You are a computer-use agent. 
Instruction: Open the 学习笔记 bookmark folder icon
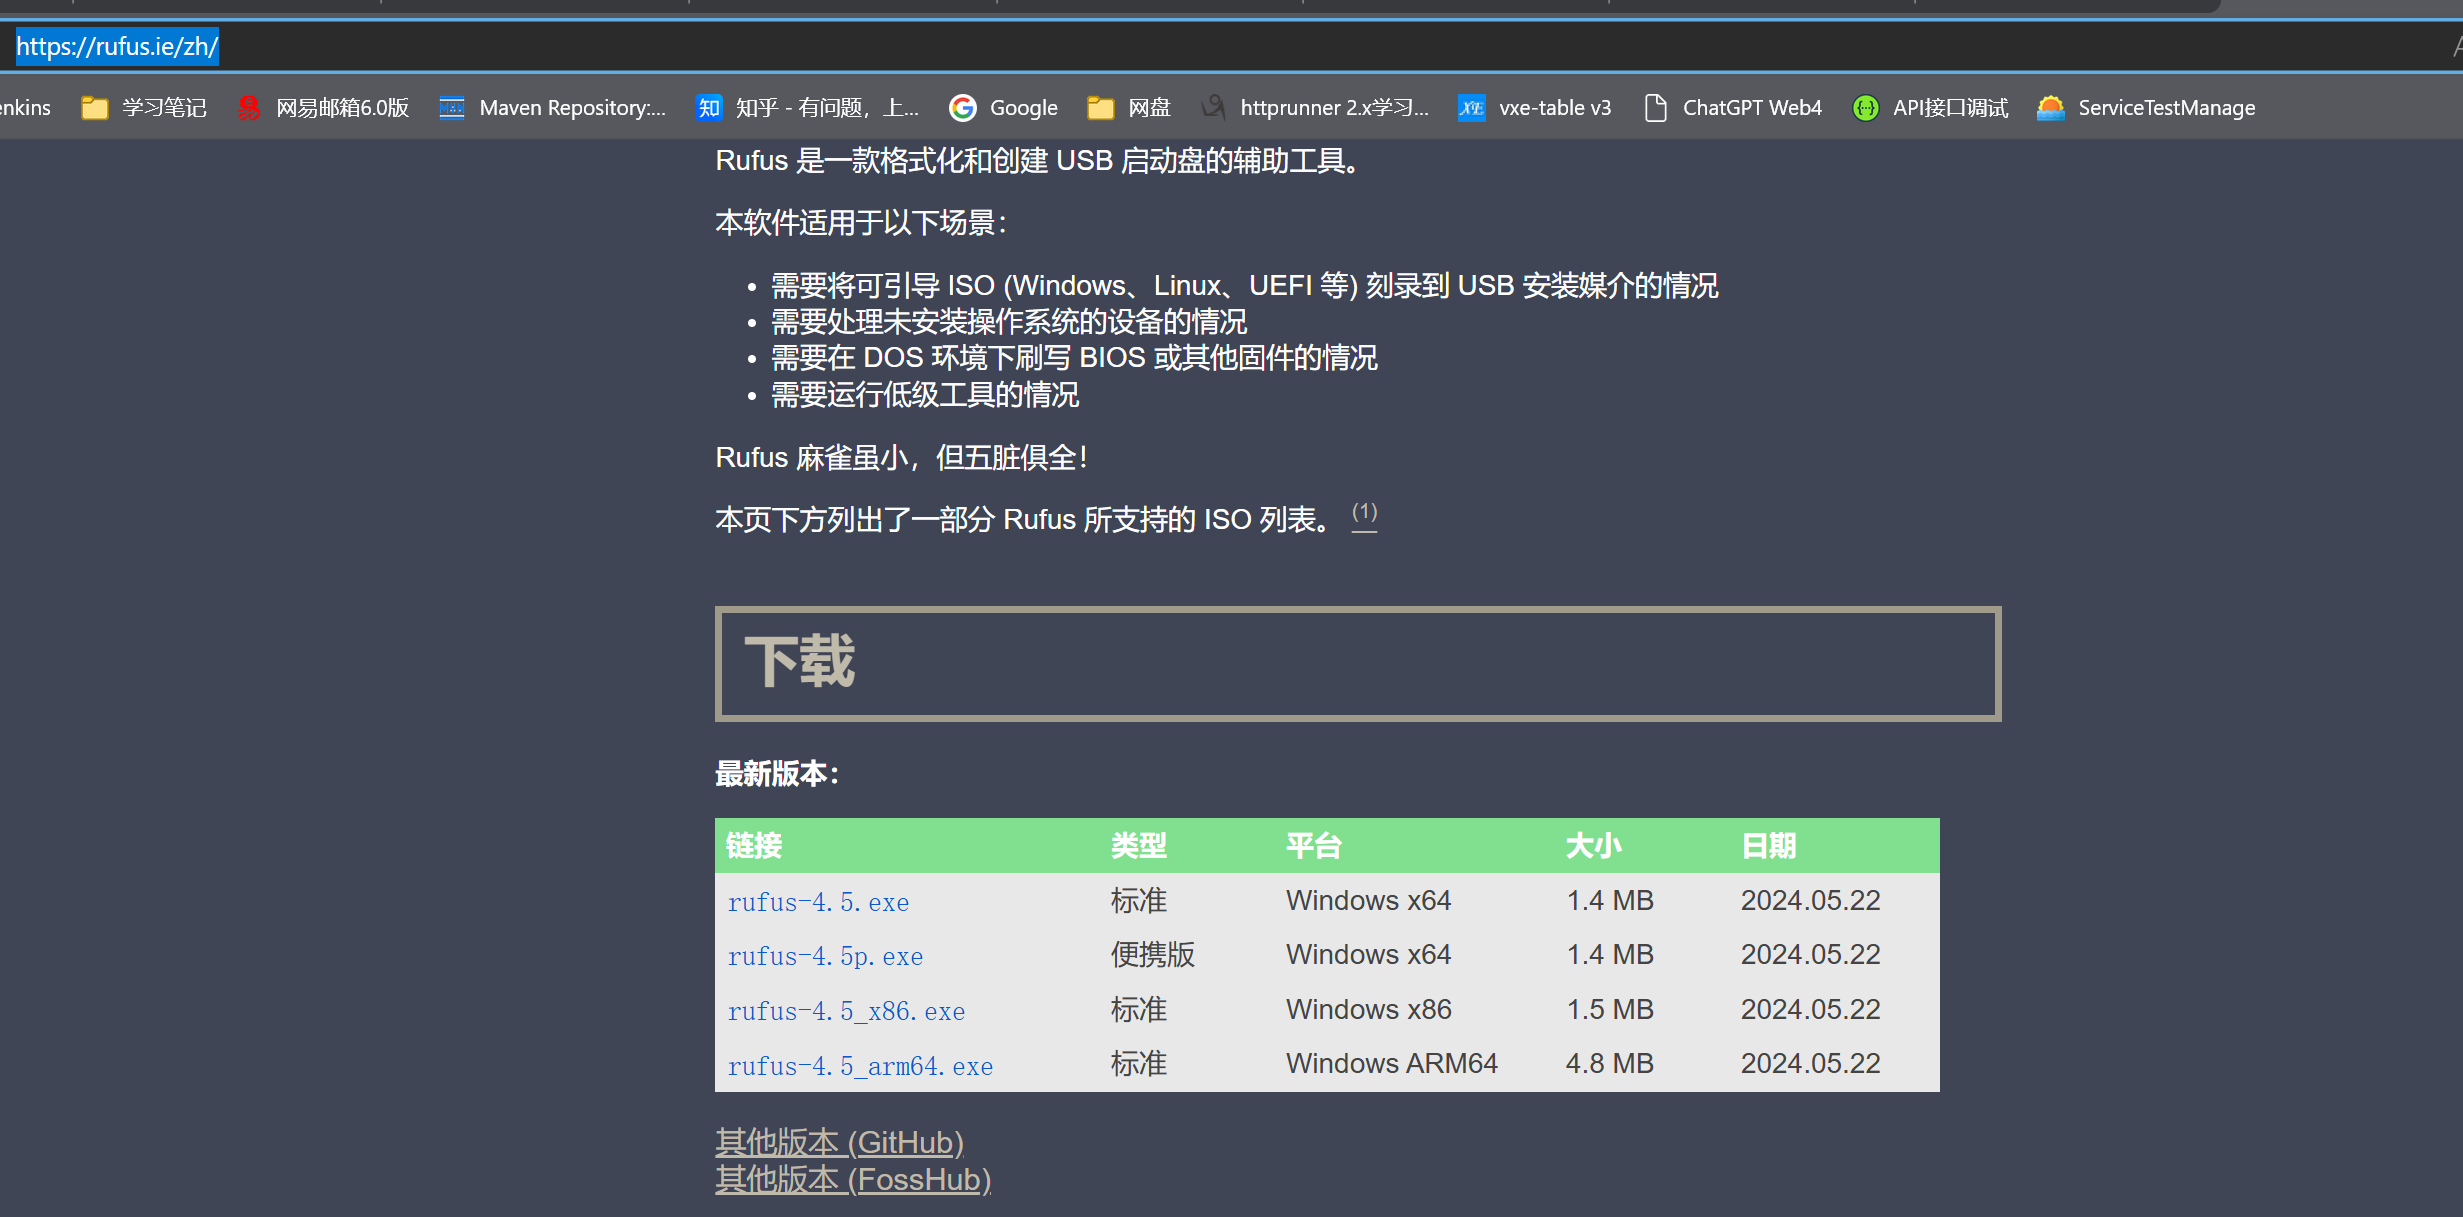95,108
